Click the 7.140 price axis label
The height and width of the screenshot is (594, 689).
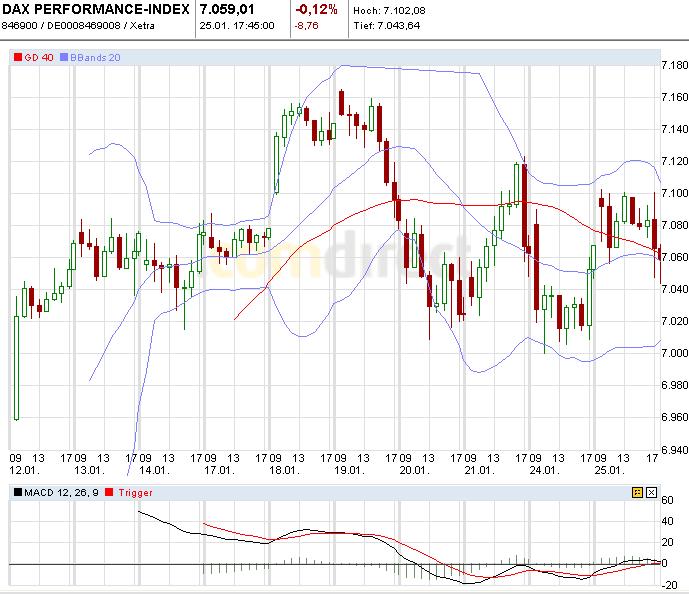pyautogui.click(x=674, y=129)
